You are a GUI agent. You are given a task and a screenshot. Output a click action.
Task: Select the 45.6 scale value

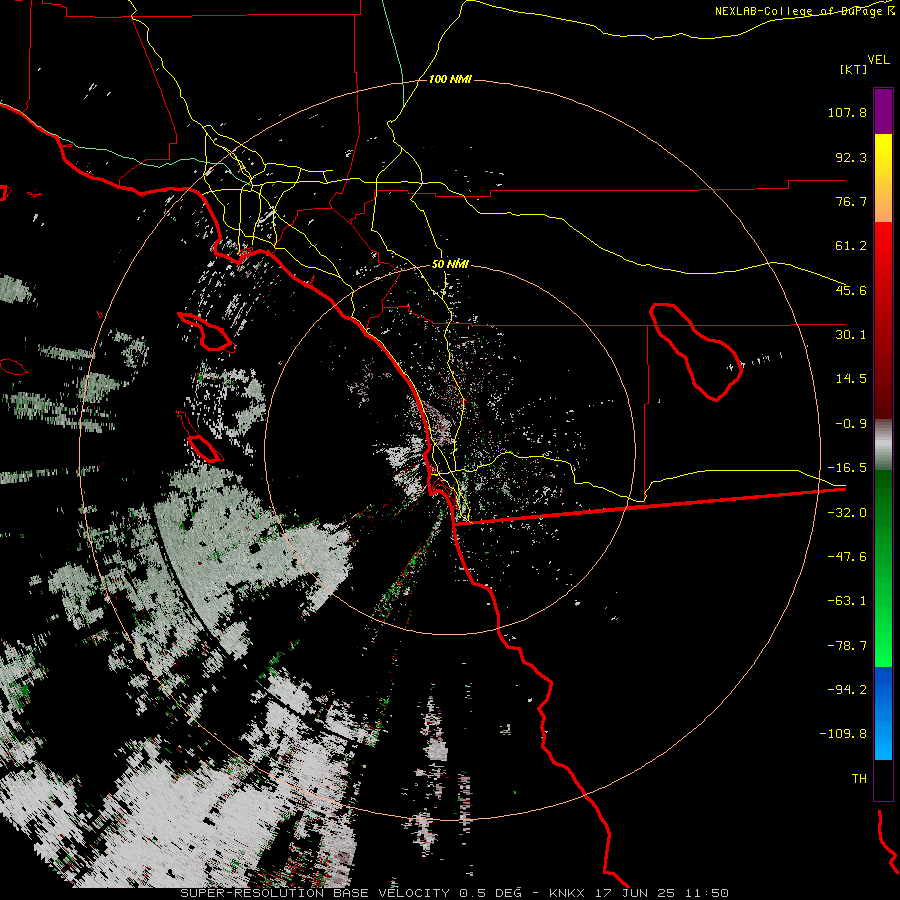[x=851, y=290]
